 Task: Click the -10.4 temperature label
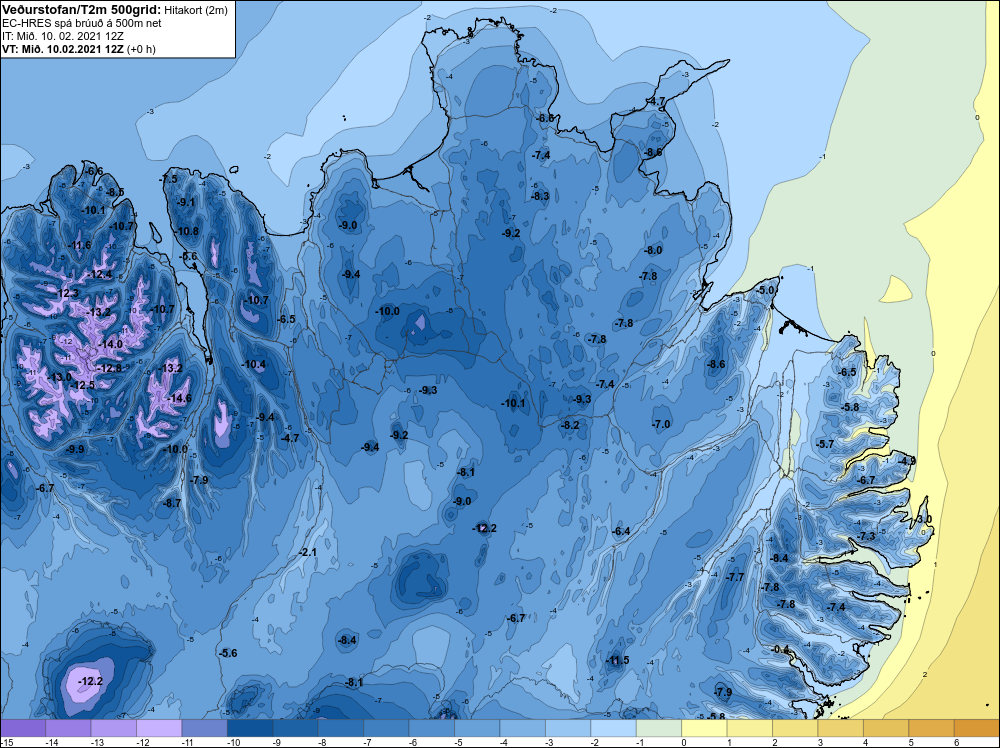click(x=254, y=364)
